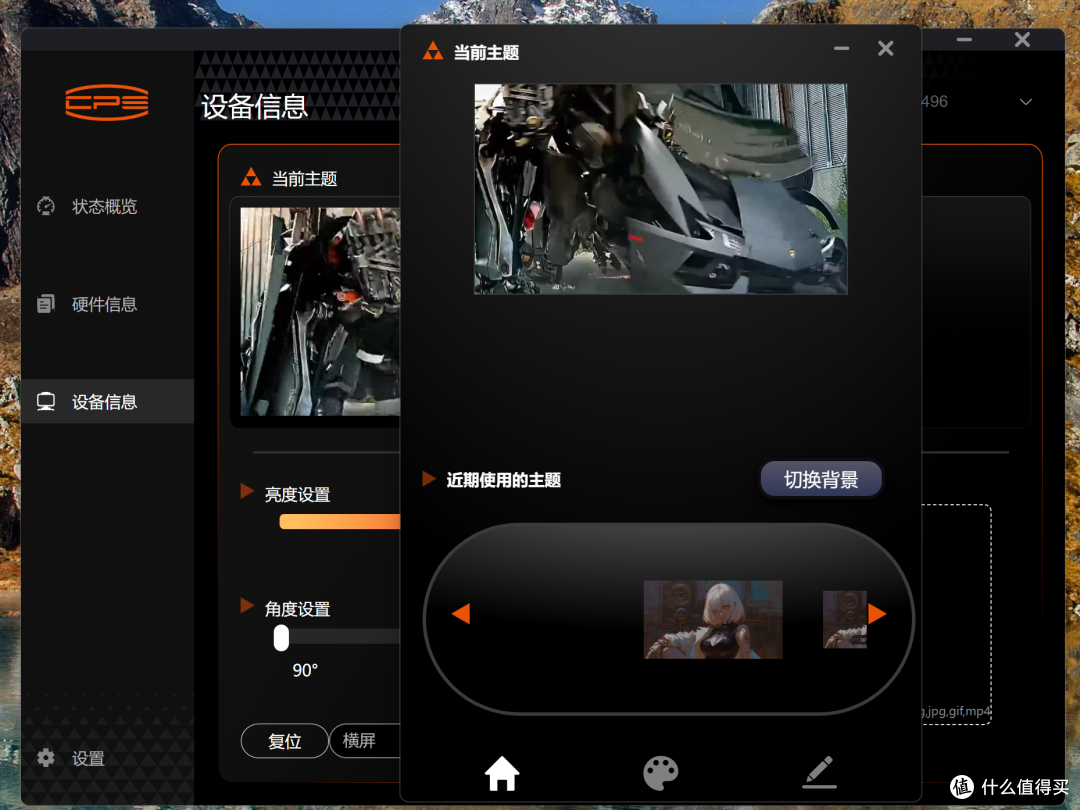This screenshot has width=1080, height=810.
Task: Open the pencil edit icon
Action: tap(820, 772)
